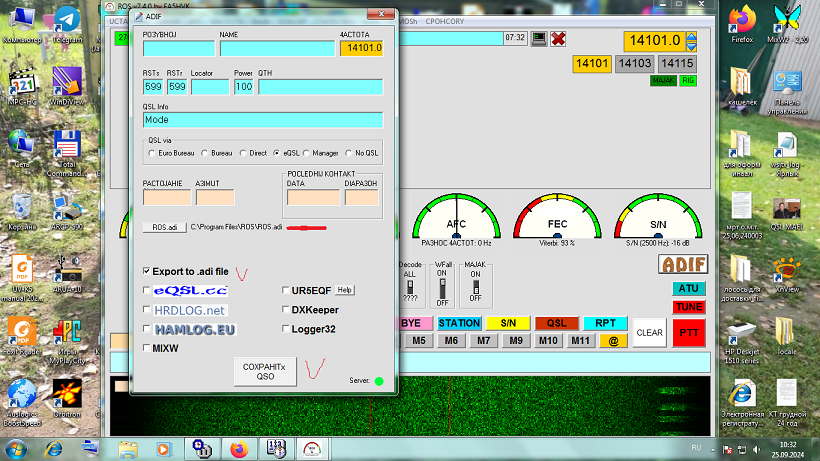
Task: Choose the No QSL radio button
Action: 348,153
